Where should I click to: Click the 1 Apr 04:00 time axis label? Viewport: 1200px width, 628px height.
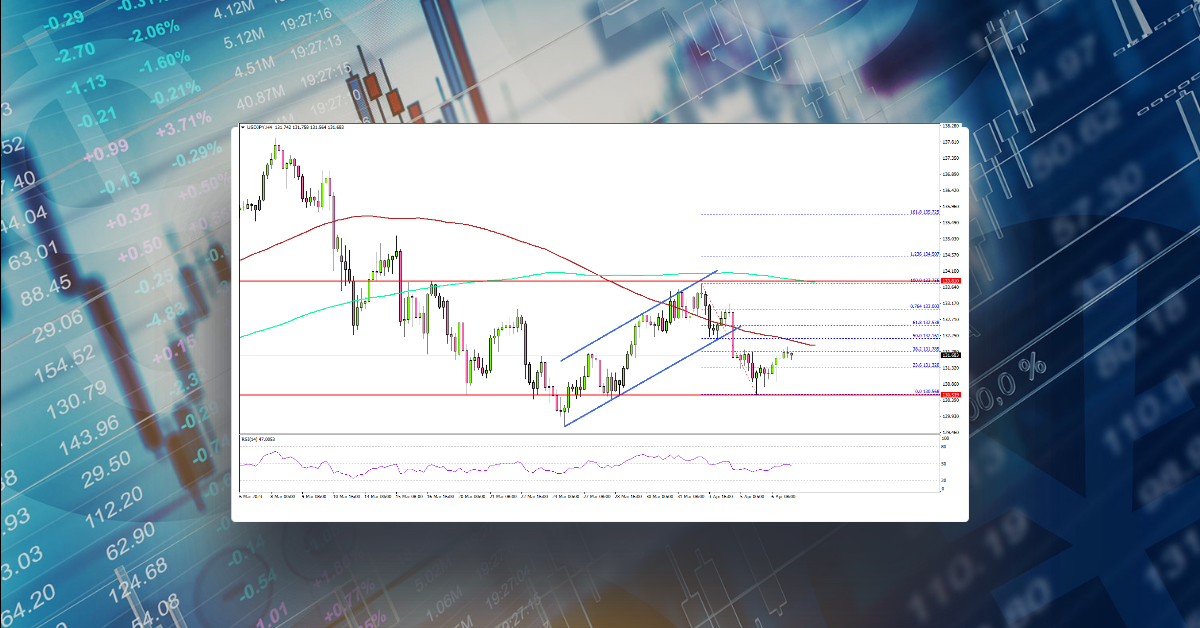tap(720, 497)
